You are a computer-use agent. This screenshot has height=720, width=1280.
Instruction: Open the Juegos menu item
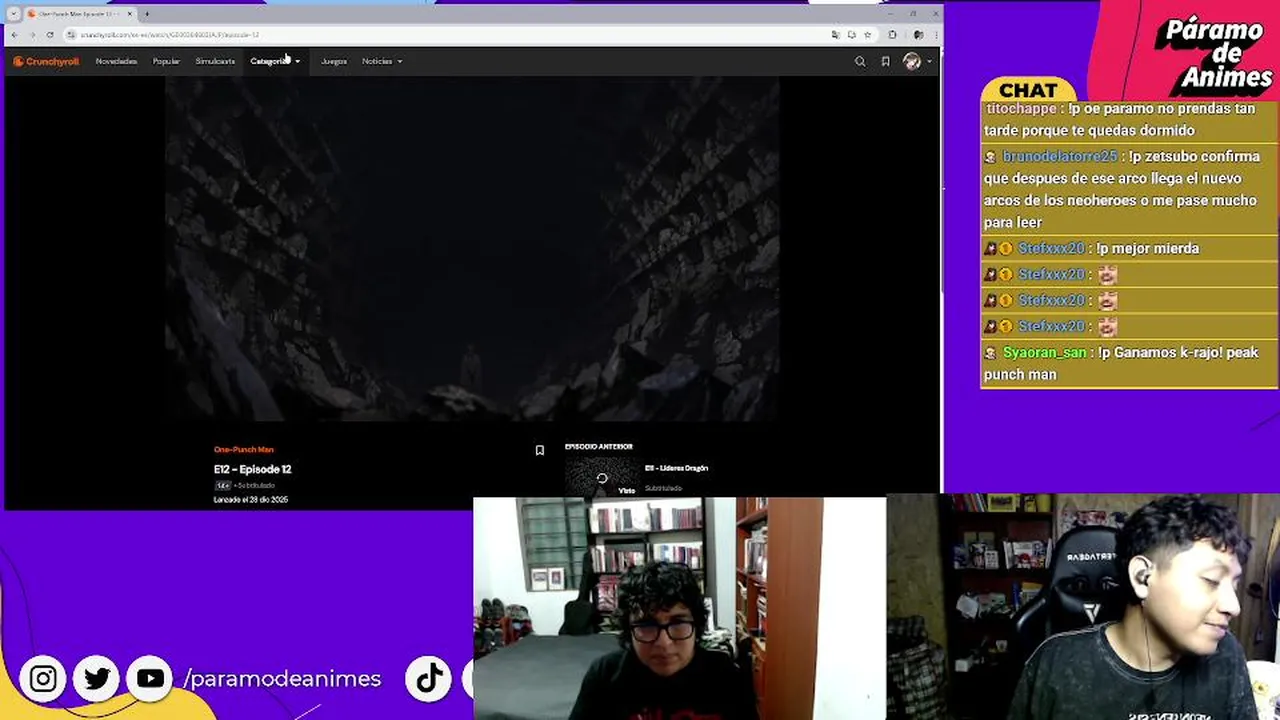(x=334, y=61)
